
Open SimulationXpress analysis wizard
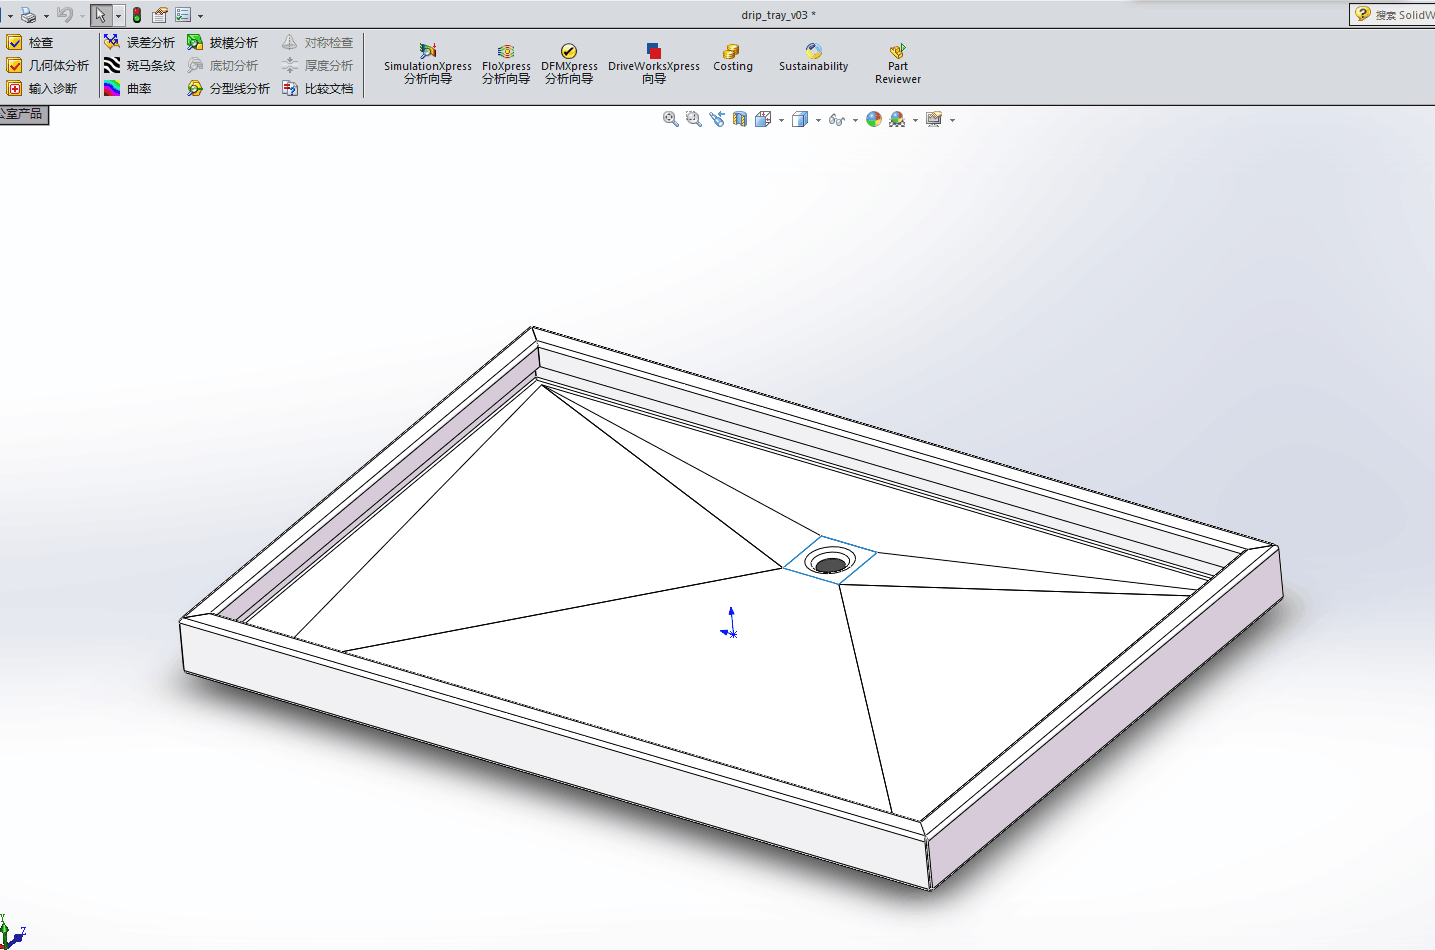[x=427, y=63]
